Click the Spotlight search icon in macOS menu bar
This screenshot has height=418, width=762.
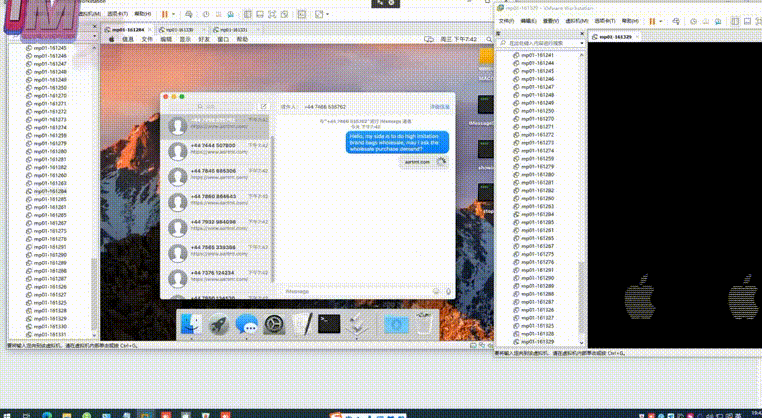point(489,39)
